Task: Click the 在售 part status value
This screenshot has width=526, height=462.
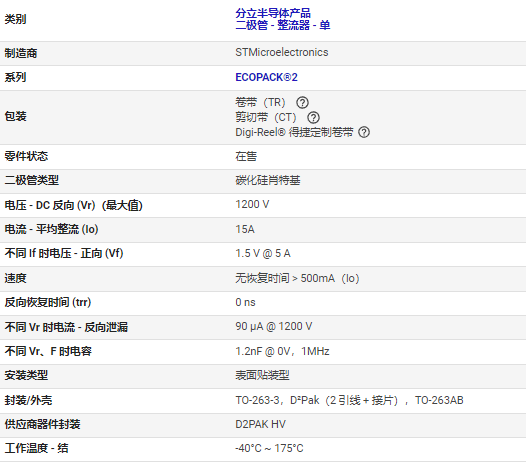Action: tap(246, 156)
